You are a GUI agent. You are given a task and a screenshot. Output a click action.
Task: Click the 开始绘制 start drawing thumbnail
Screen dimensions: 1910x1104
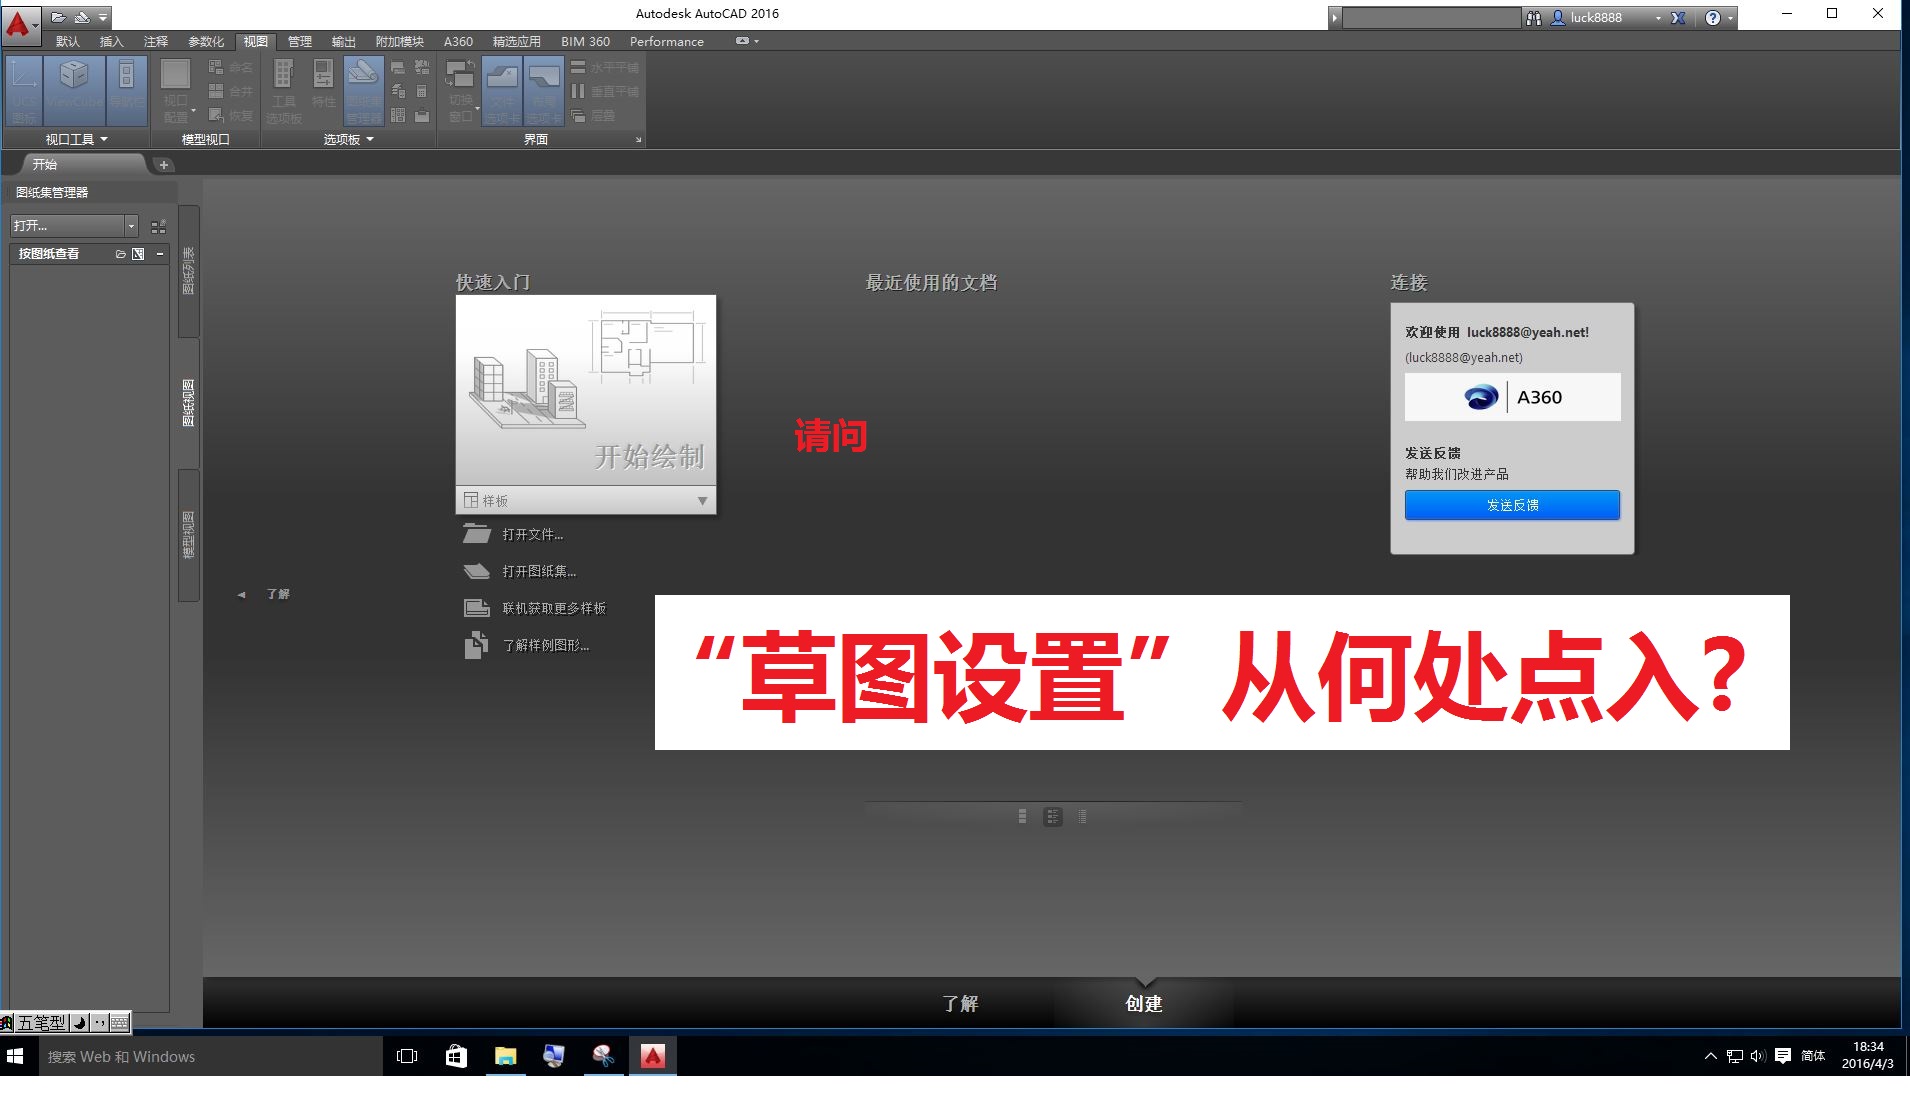click(586, 390)
